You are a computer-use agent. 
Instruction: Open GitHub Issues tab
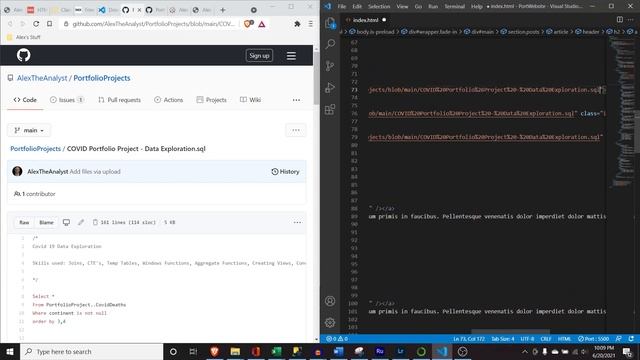[x=67, y=100]
